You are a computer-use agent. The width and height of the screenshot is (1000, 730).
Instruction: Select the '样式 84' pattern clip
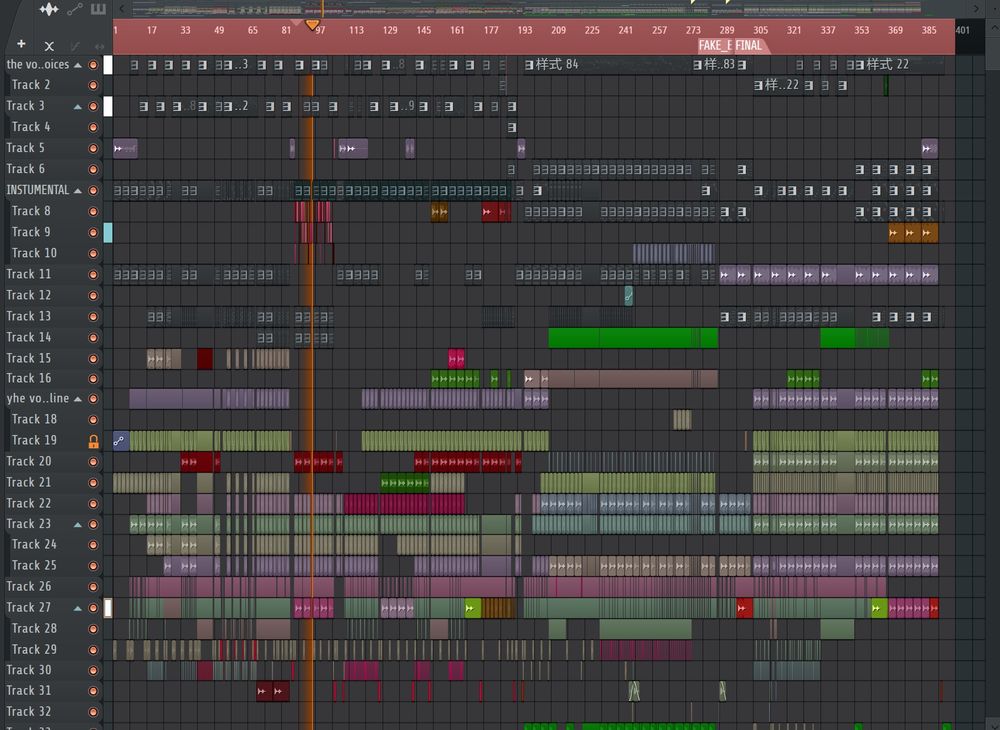(606, 64)
